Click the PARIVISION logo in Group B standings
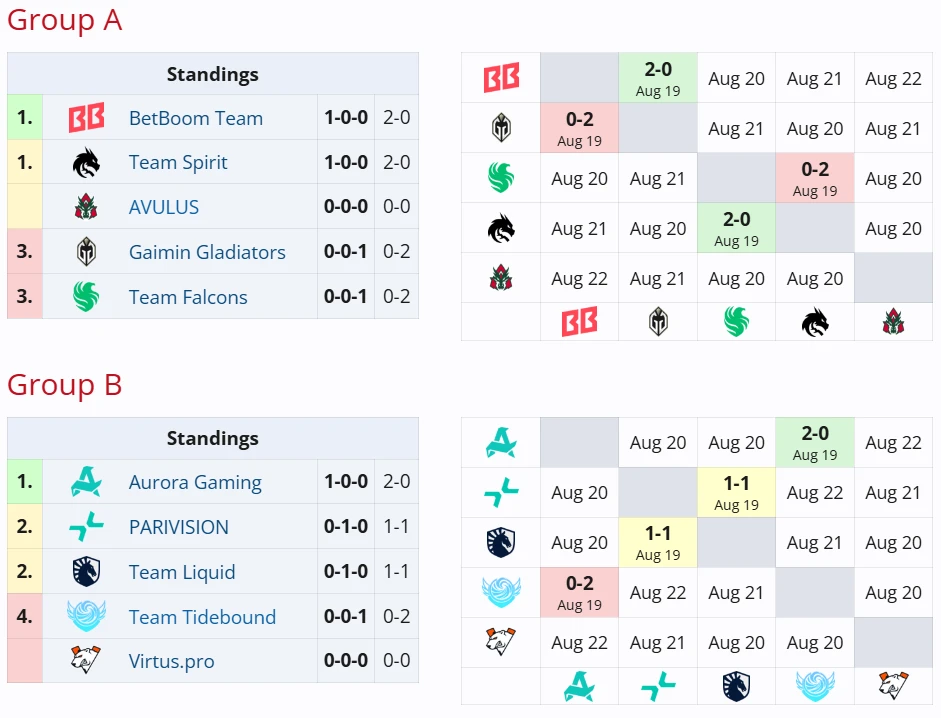The image size is (941, 718). [x=86, y=526]
